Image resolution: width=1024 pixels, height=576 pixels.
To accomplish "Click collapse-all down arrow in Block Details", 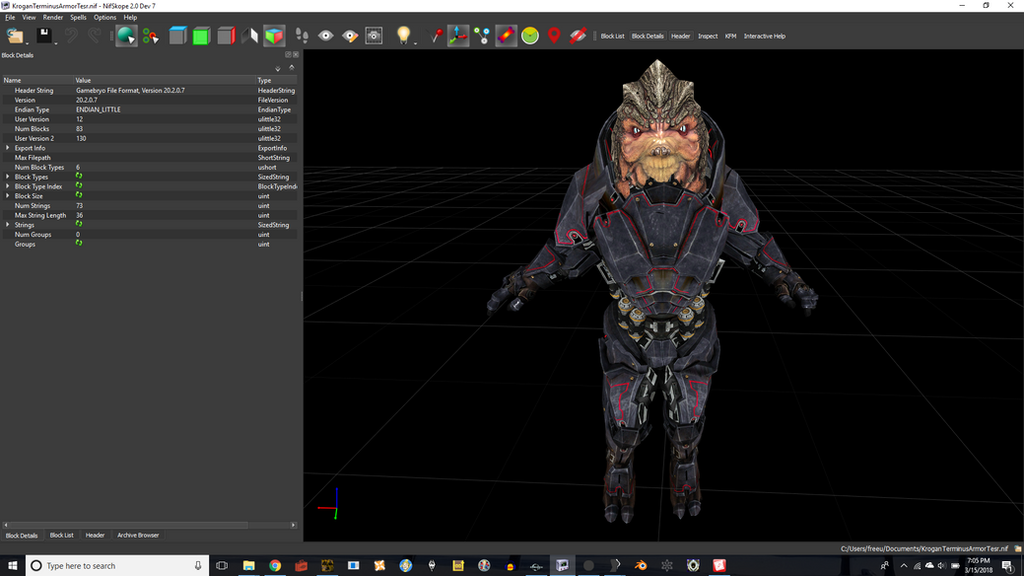I will click(278, 68).
